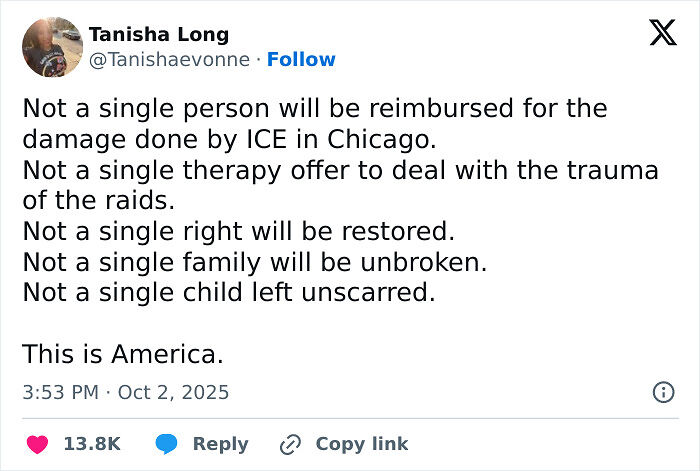Click the chain link copy icon
This screenshot has height=471, width=700.
[291, 444]
